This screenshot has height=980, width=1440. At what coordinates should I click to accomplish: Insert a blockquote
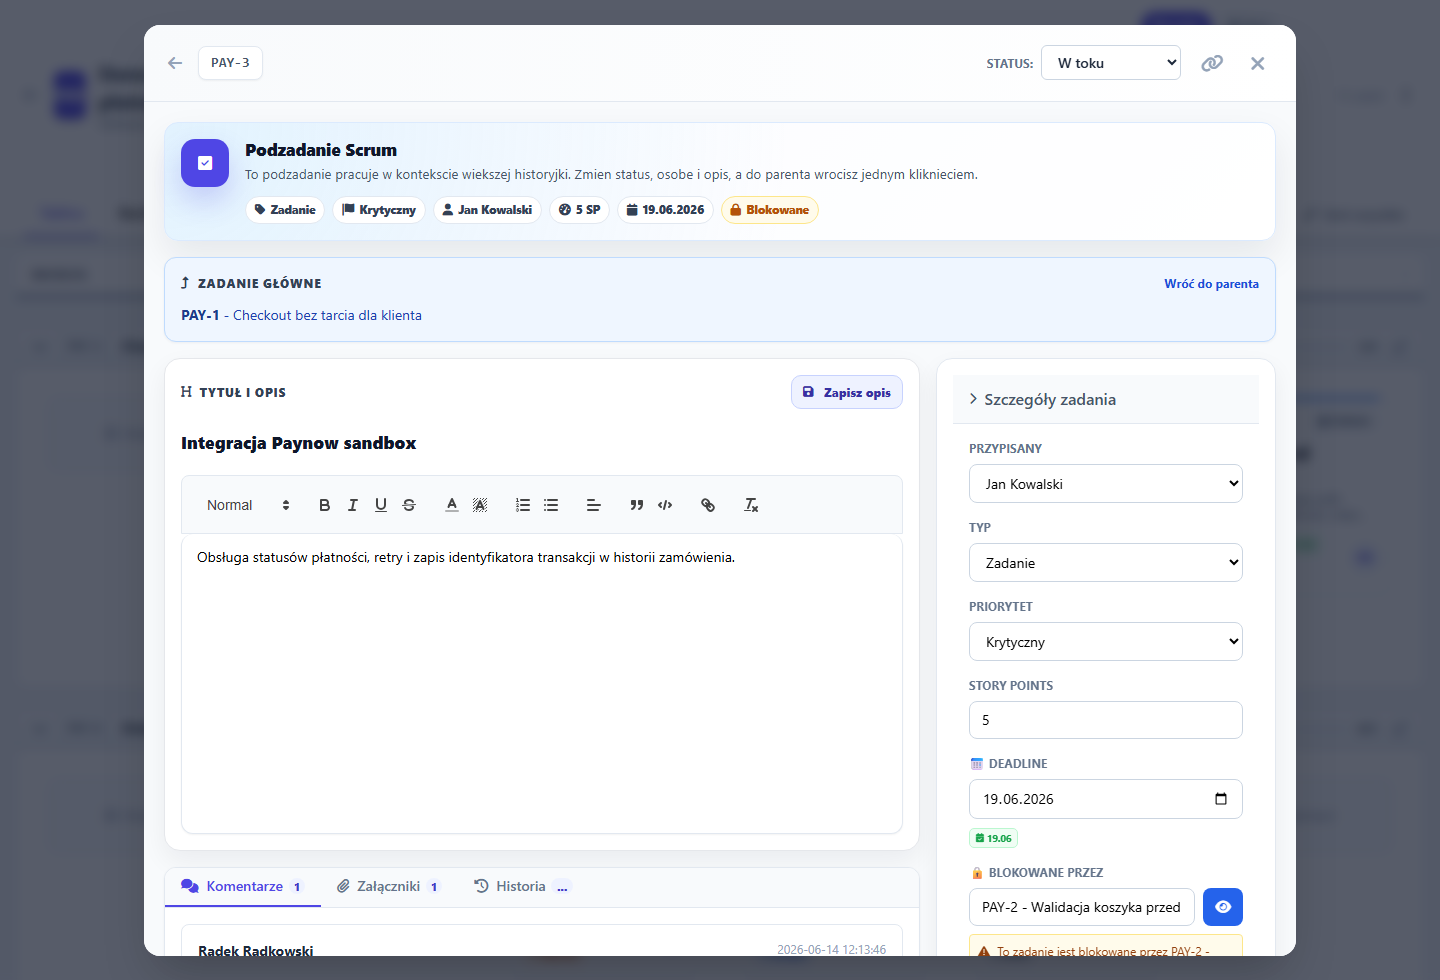click(637, 505)
